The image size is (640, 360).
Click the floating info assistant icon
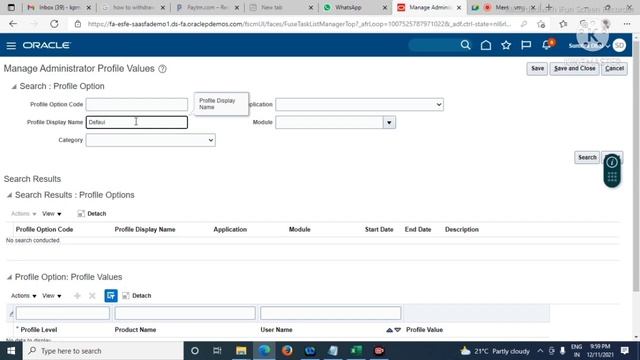click(x=612, y=162)
